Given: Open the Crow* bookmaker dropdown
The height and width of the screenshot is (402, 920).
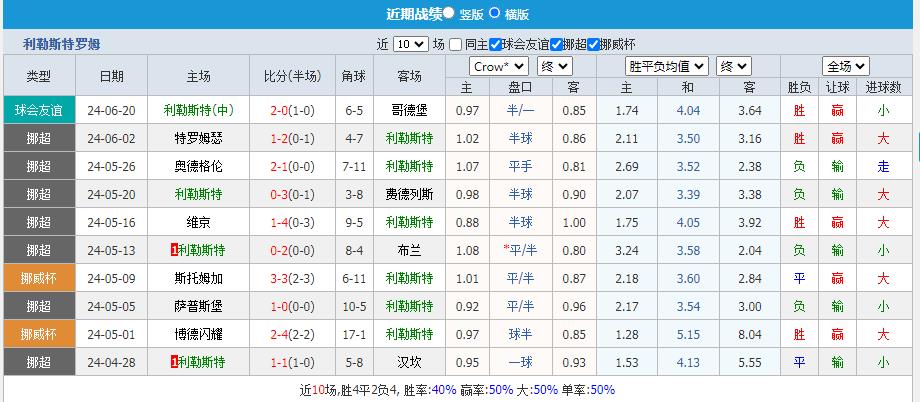Looking at the screenshot, I should [499, 67].
